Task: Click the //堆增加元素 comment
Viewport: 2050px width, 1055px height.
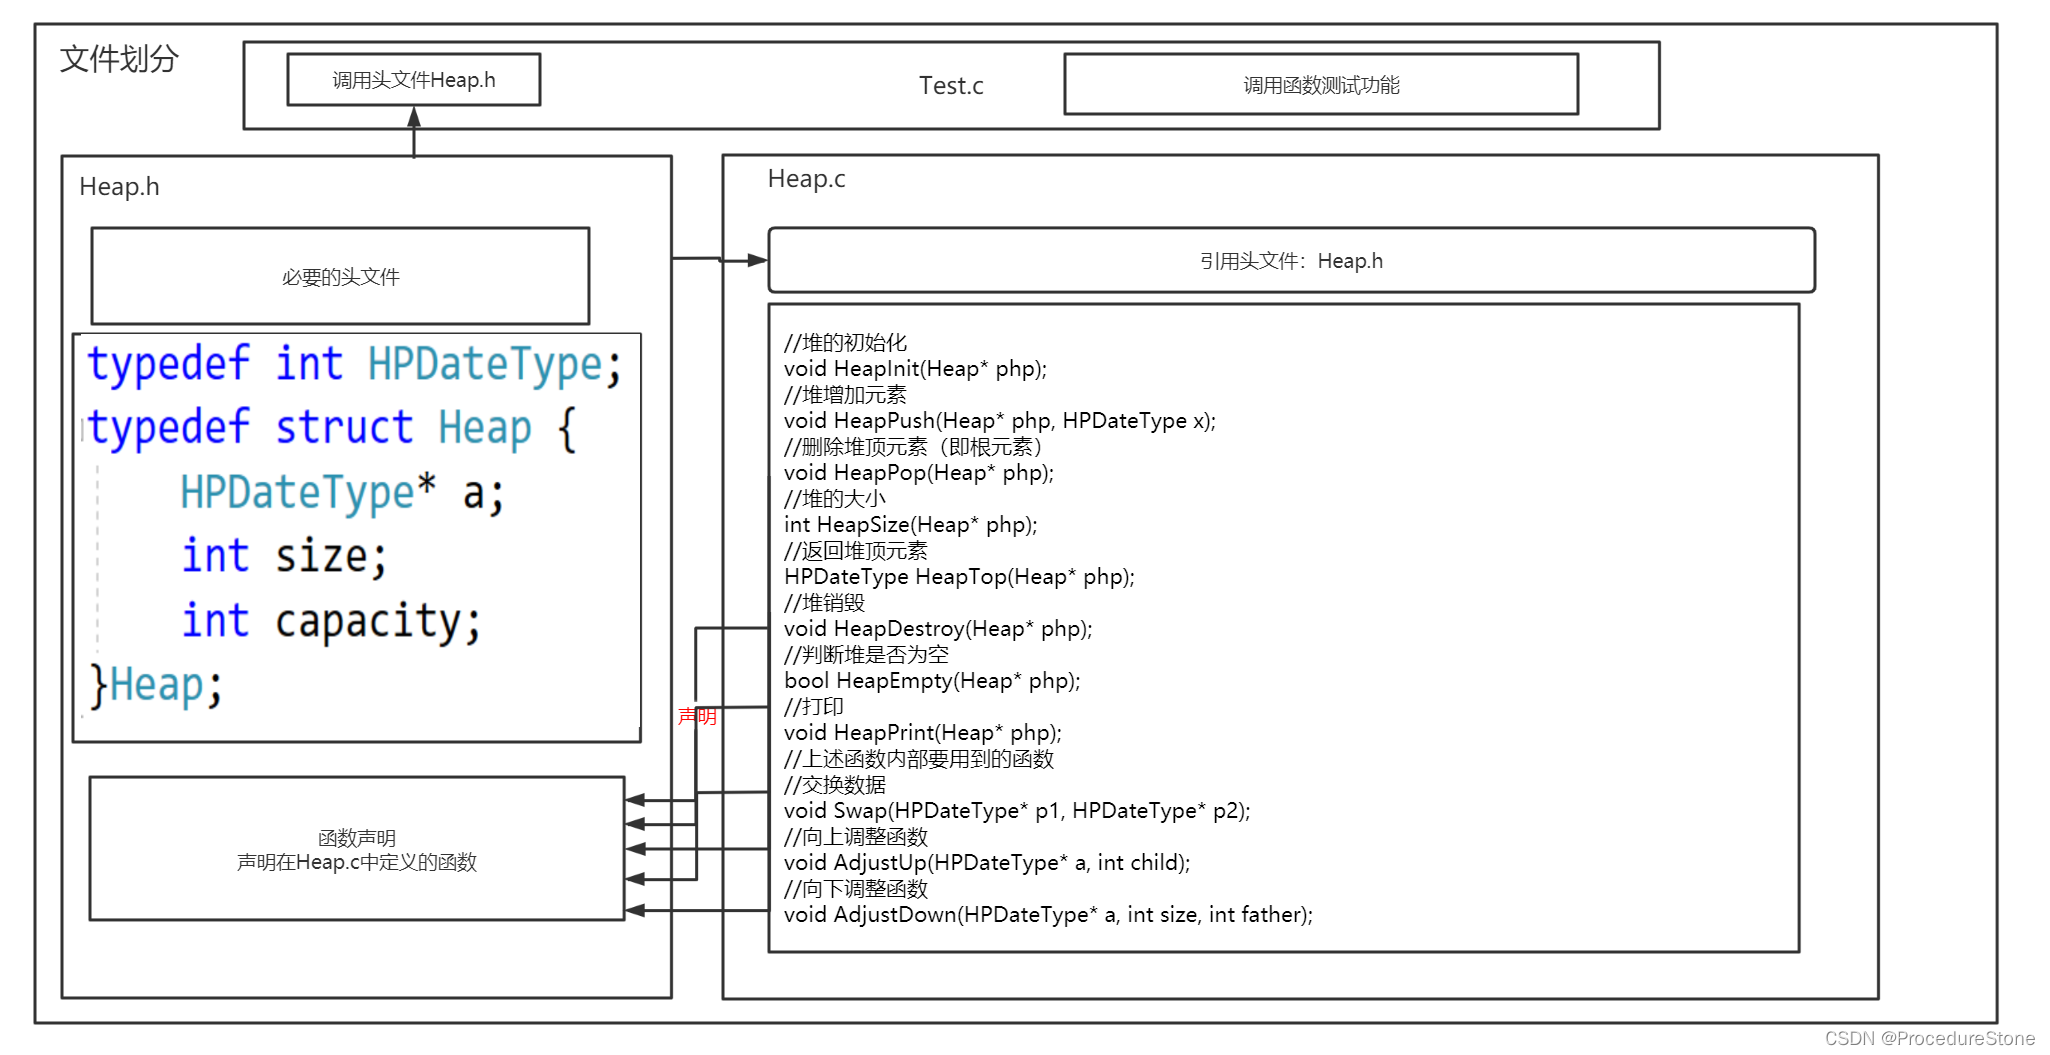Action: (845, 395)
